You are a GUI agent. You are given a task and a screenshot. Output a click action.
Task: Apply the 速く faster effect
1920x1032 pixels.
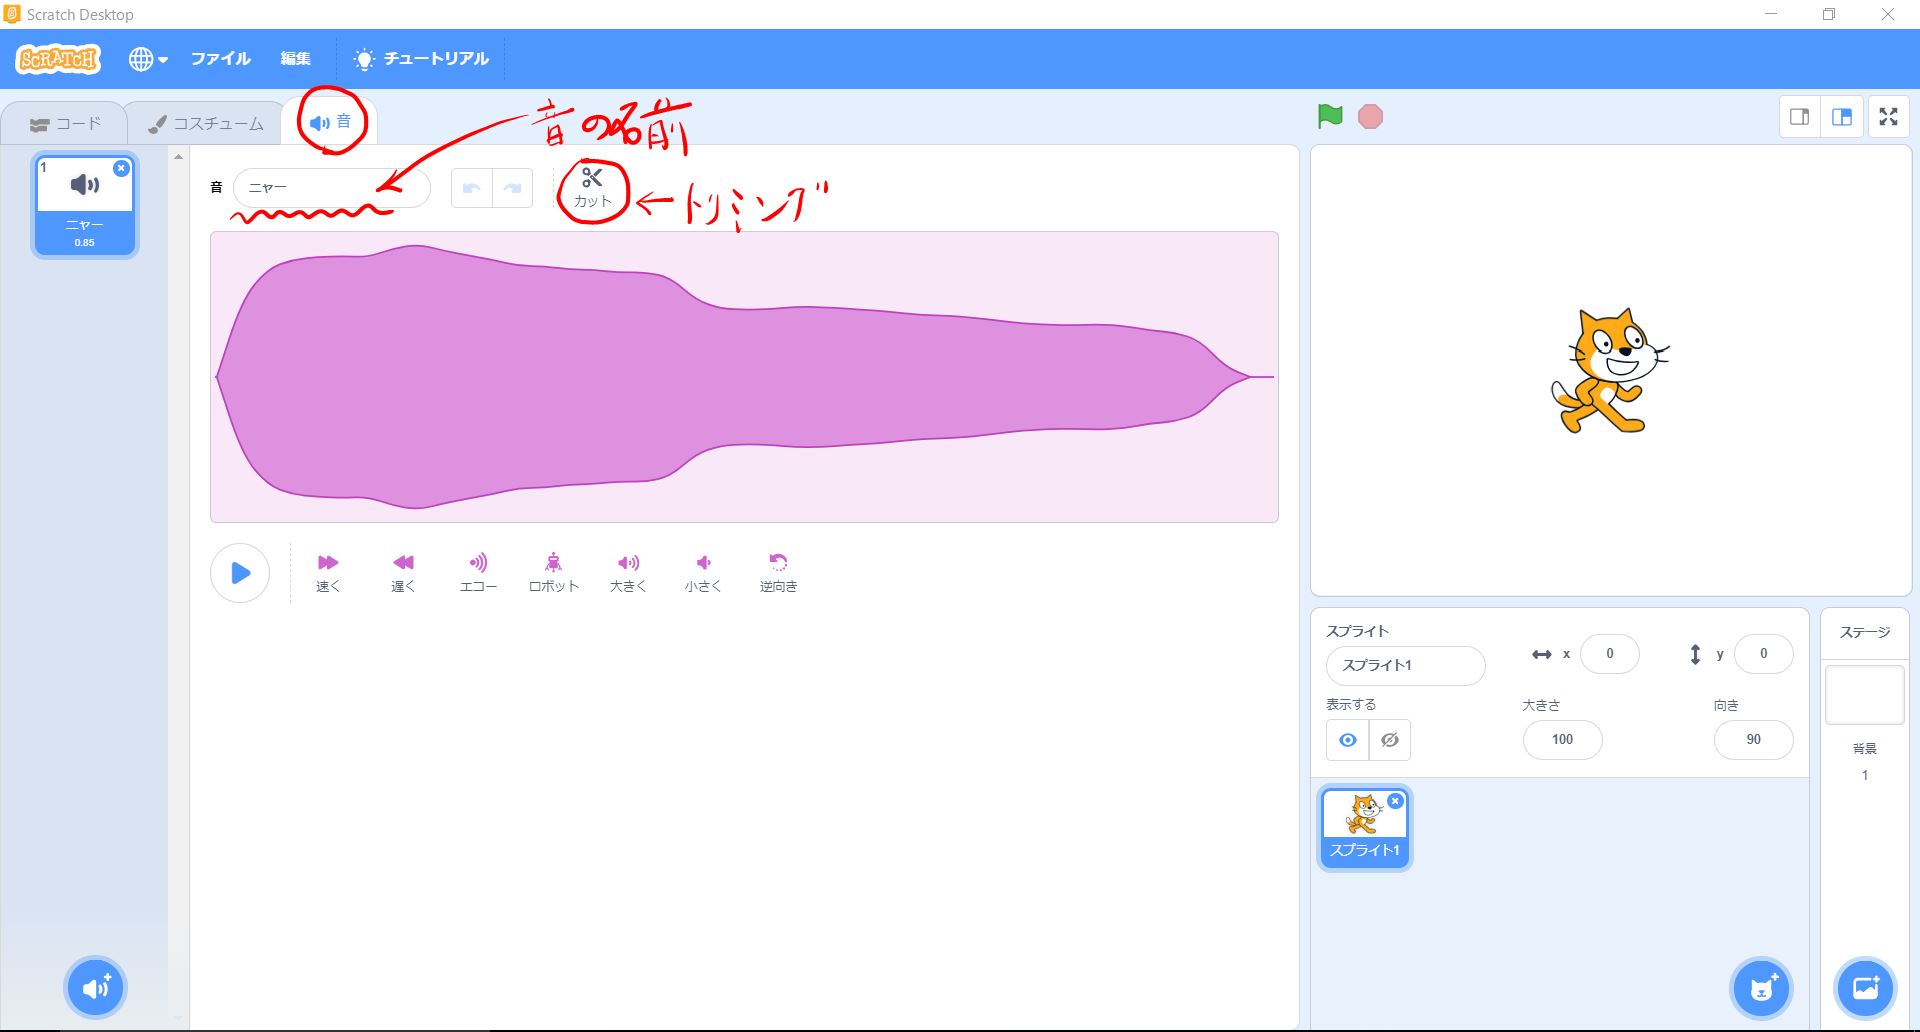[x=328, y=573]
